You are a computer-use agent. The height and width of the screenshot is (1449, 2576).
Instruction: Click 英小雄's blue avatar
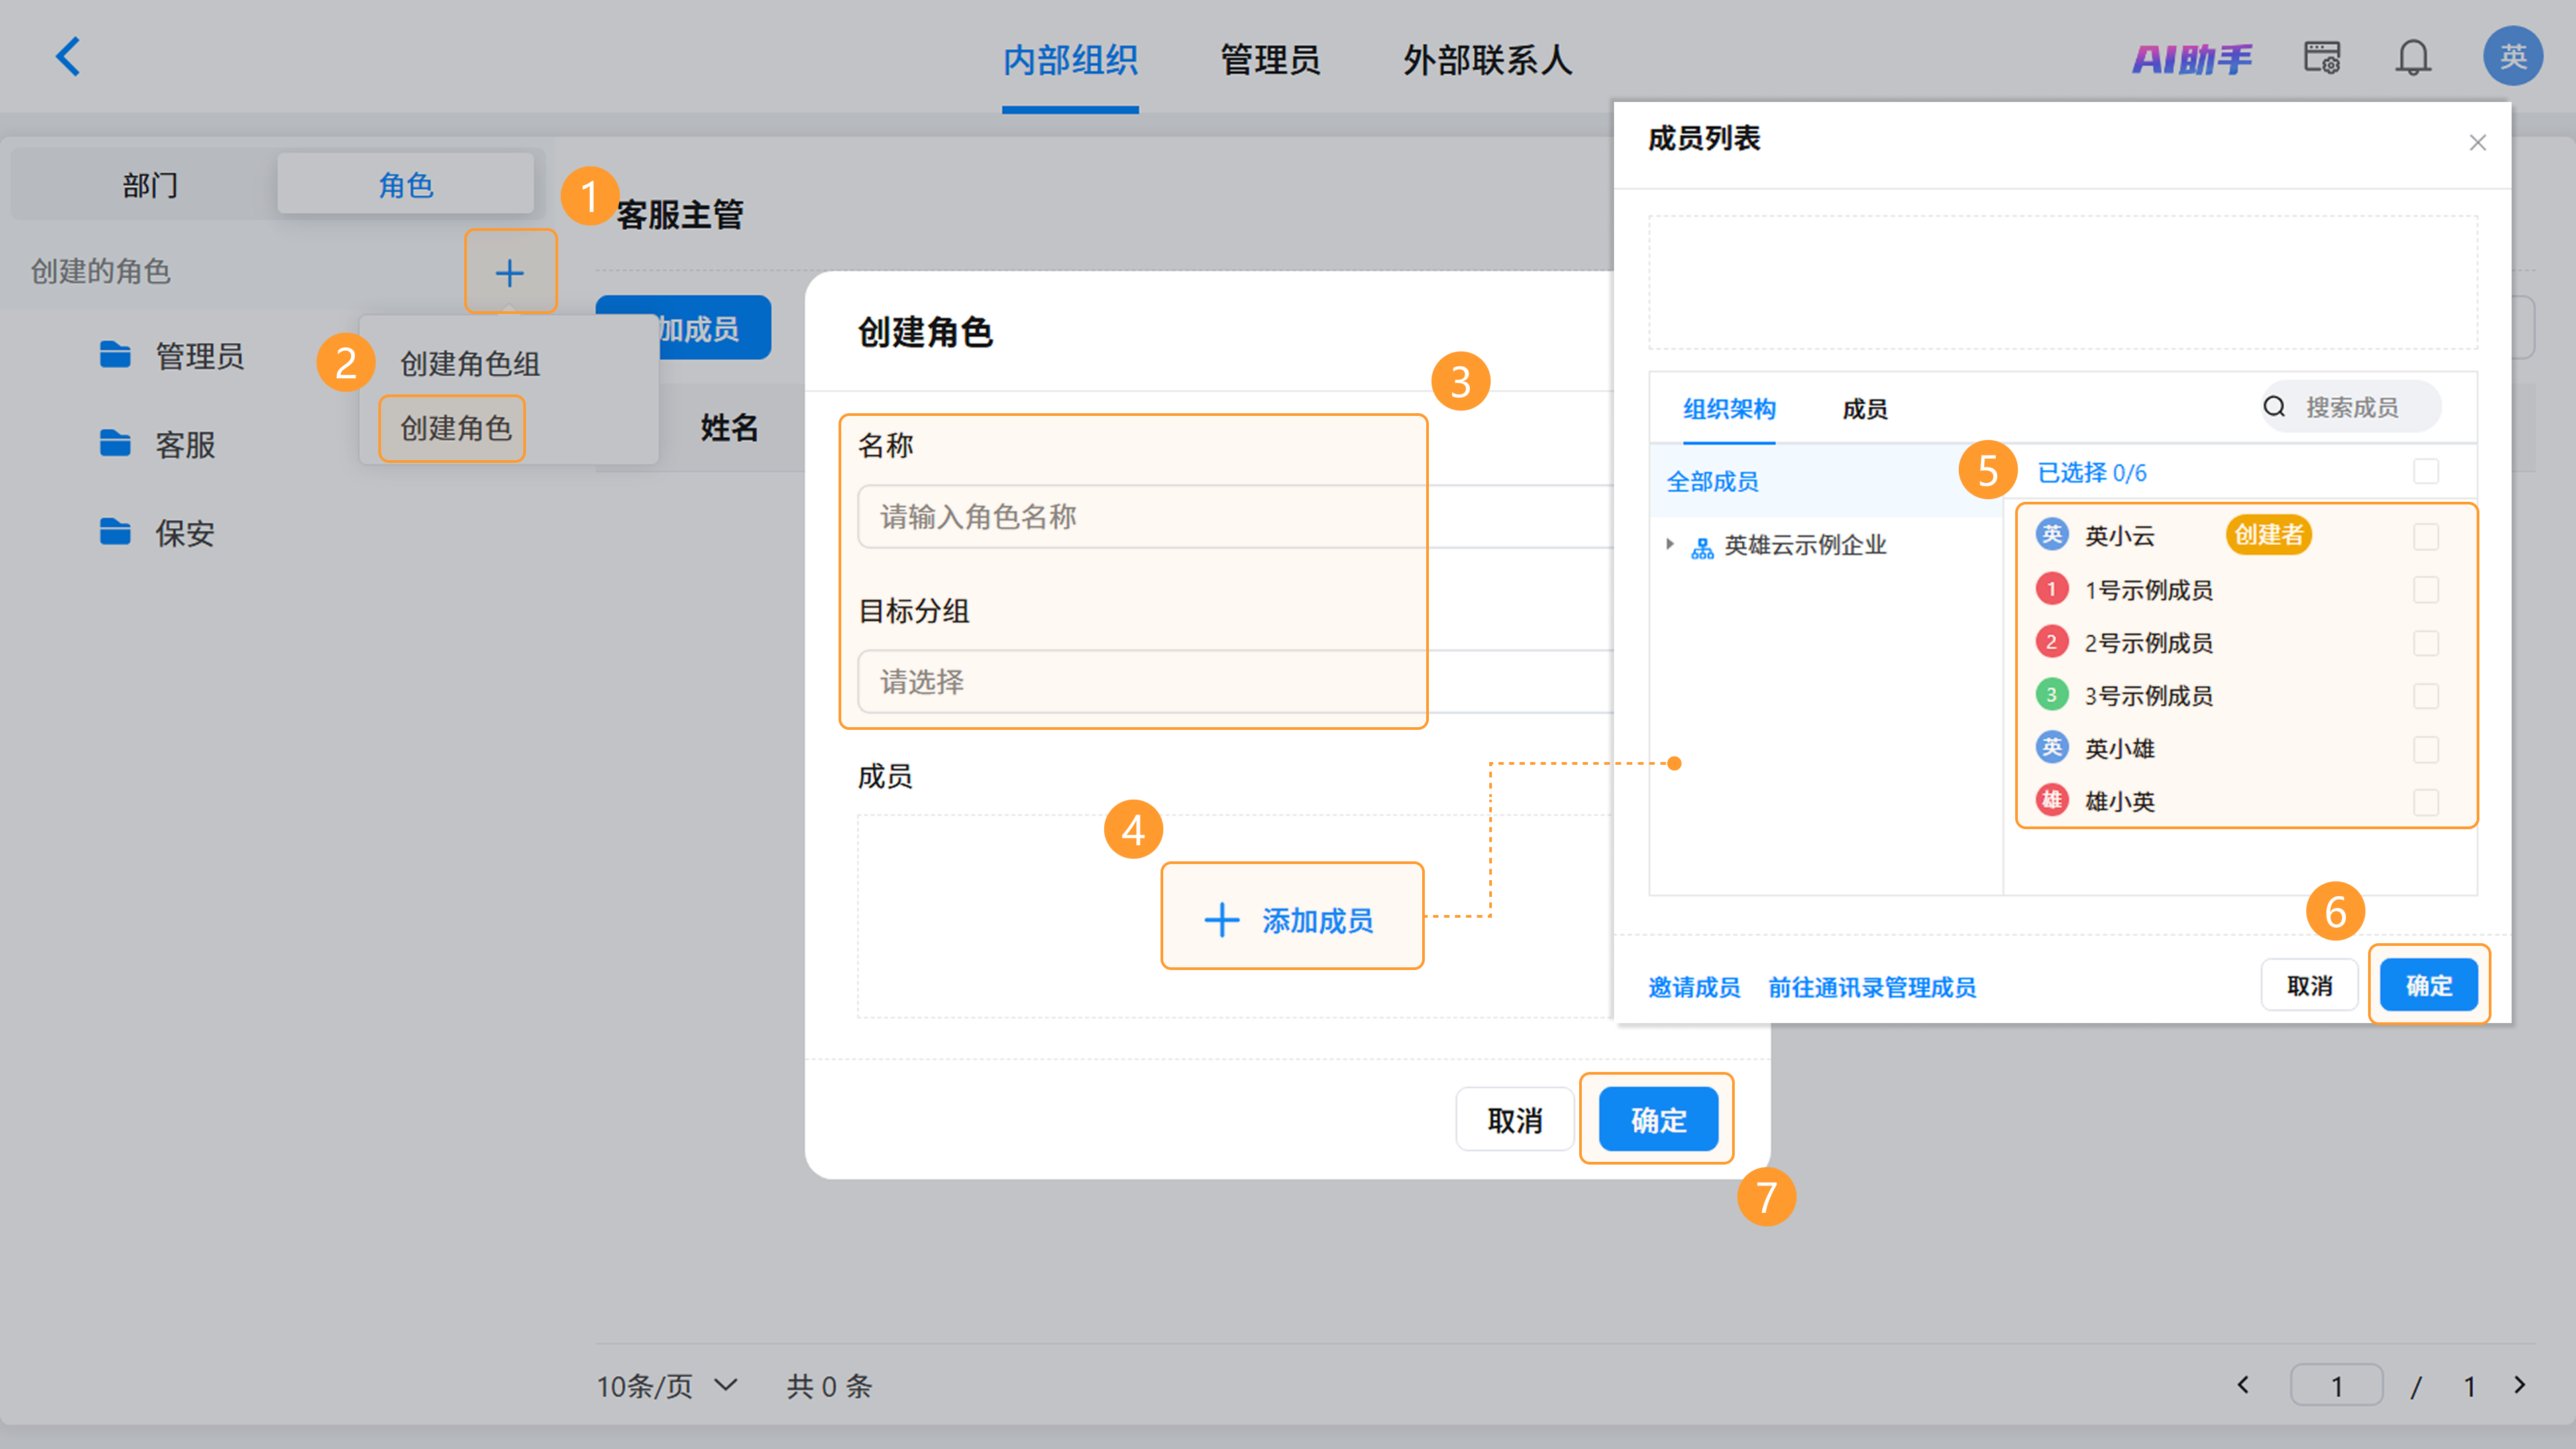point(2052,747)
